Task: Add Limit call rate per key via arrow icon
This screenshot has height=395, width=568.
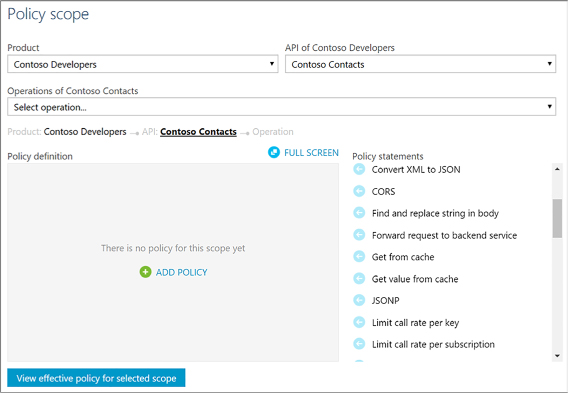Action: 359,322
